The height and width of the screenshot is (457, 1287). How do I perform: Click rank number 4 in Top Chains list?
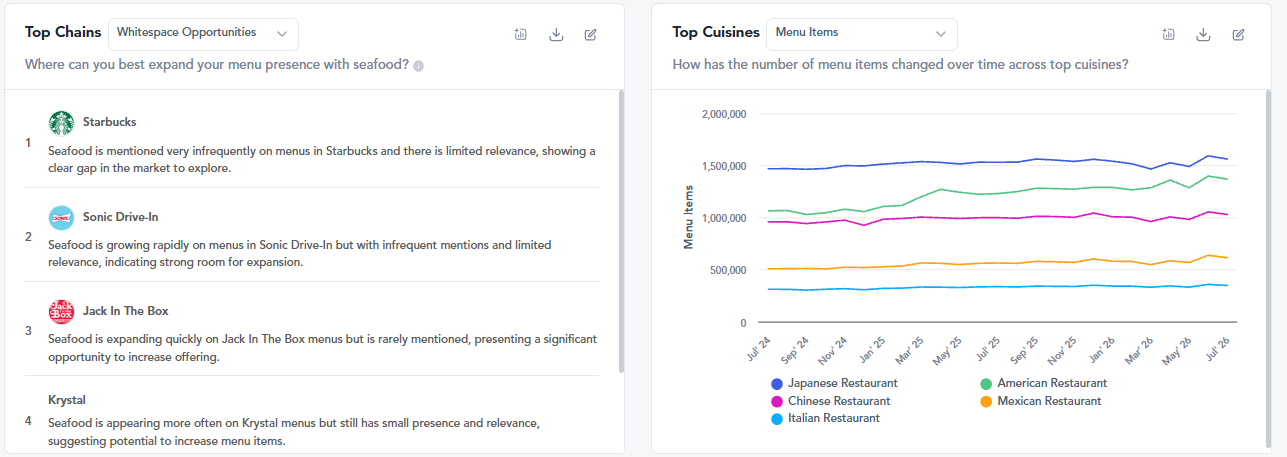[x=28, y=421]
